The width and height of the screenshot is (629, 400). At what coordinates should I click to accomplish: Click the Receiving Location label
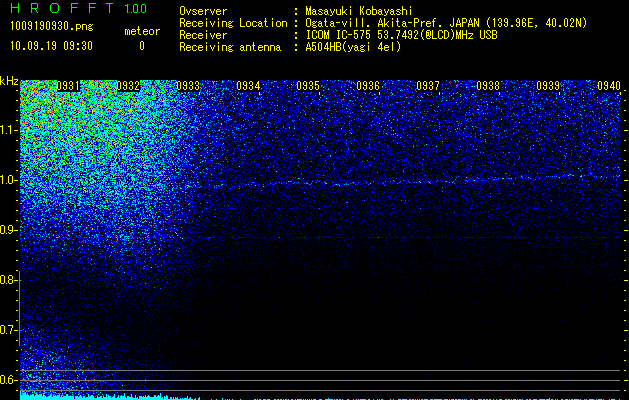[233, 23]
